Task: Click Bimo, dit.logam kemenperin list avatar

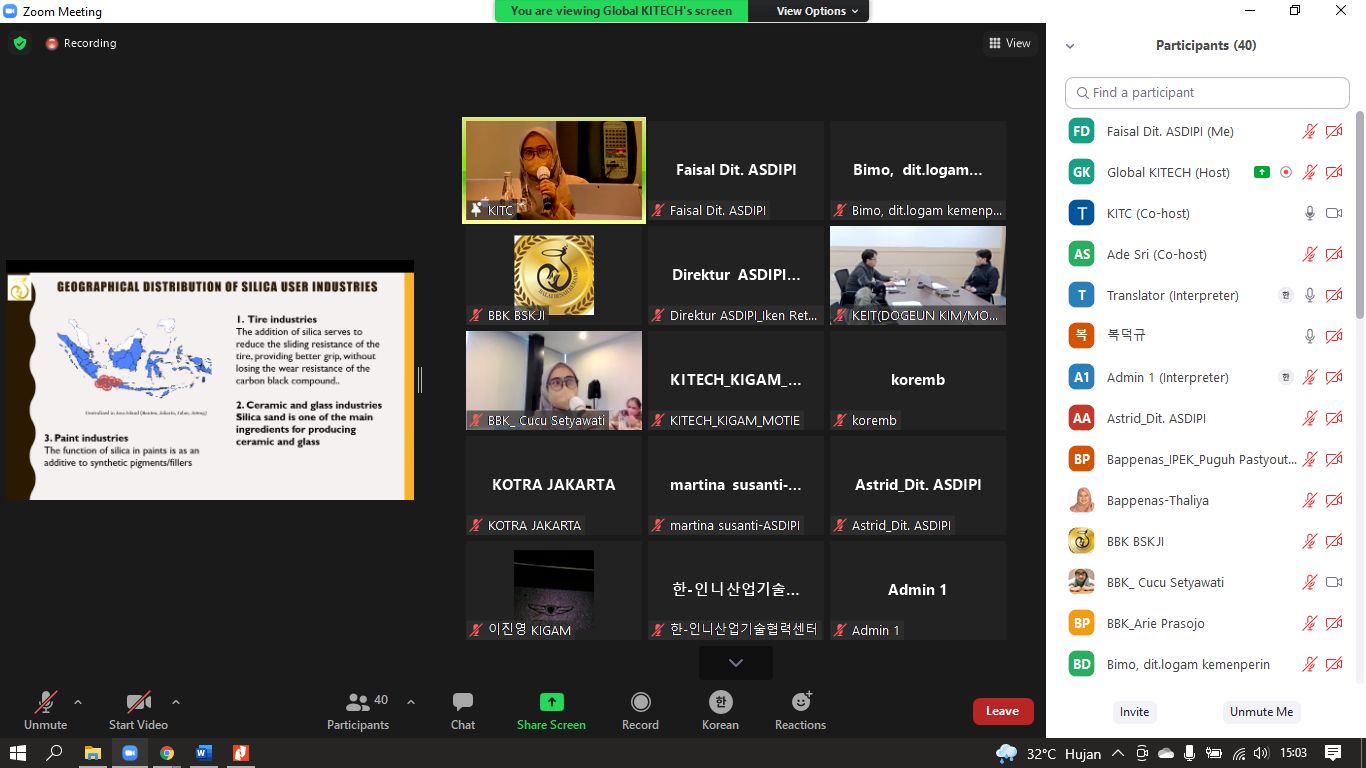Action: pos(1081,664)
